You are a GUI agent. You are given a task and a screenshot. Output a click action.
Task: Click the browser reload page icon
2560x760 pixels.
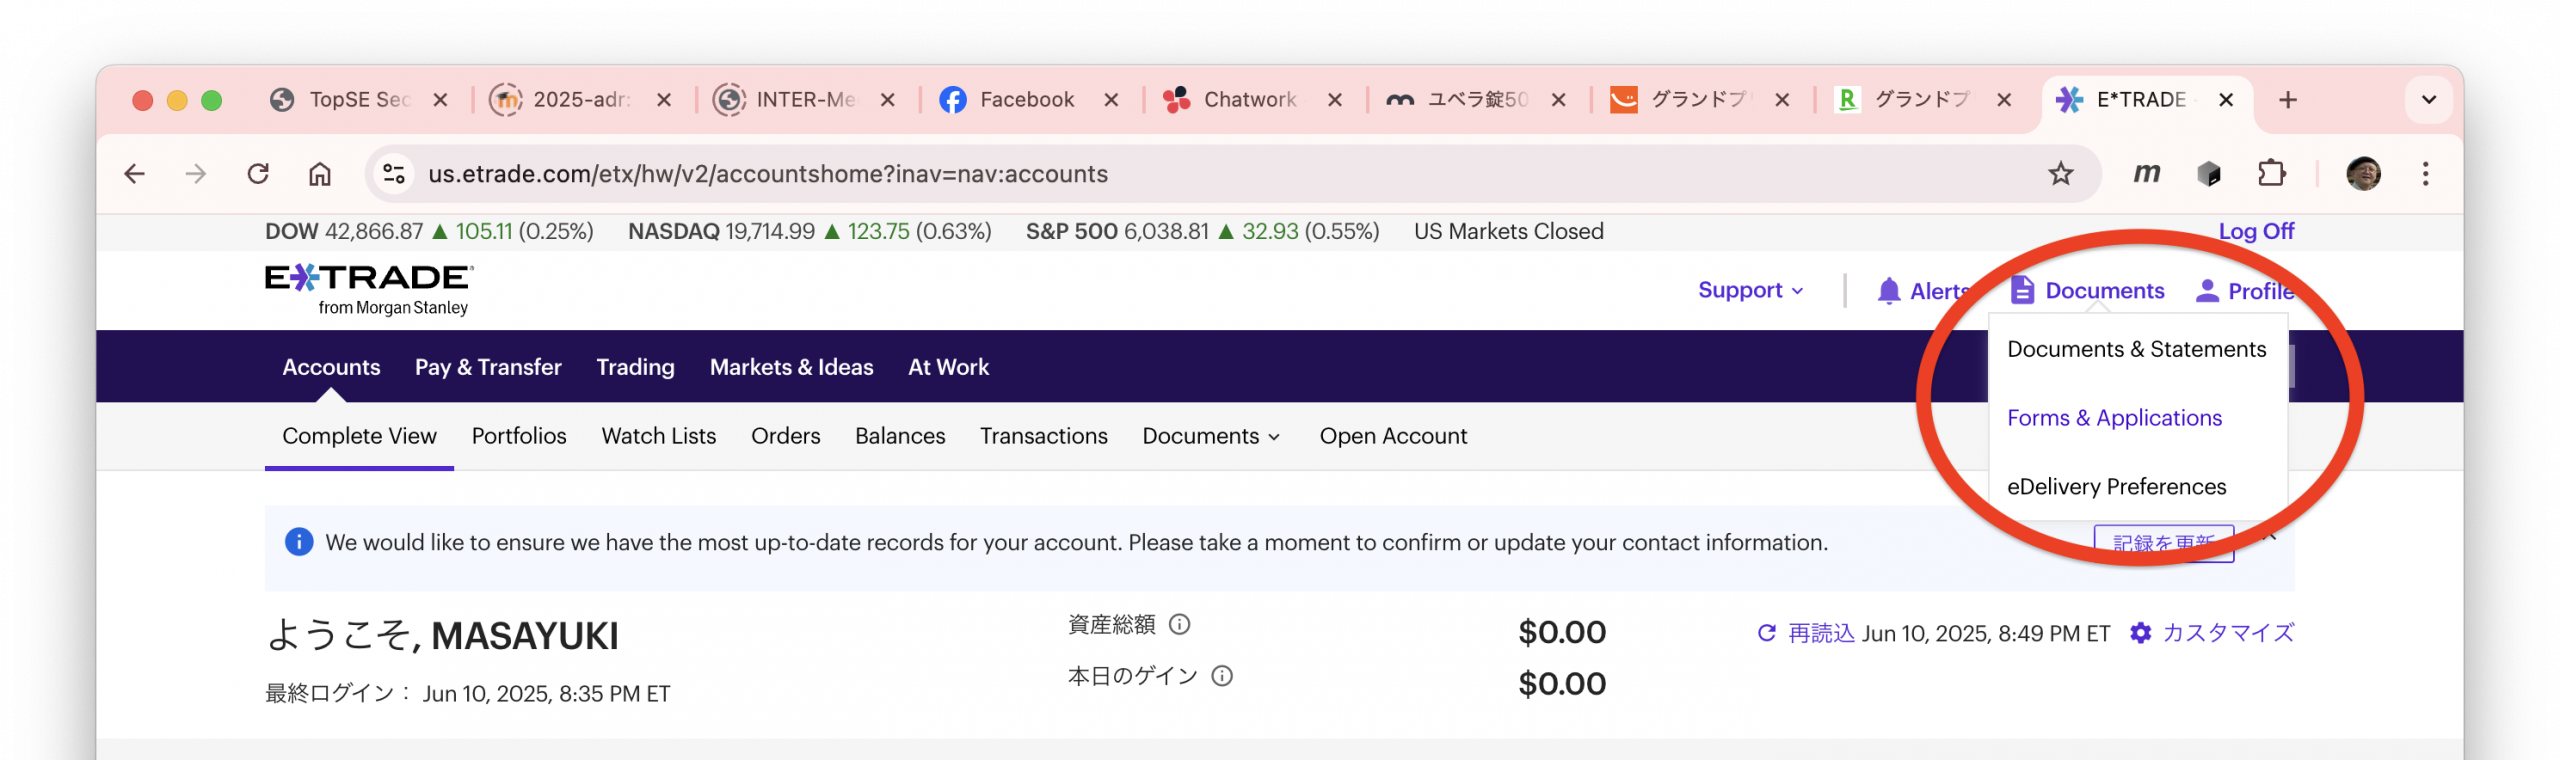[x=258, y=174]
